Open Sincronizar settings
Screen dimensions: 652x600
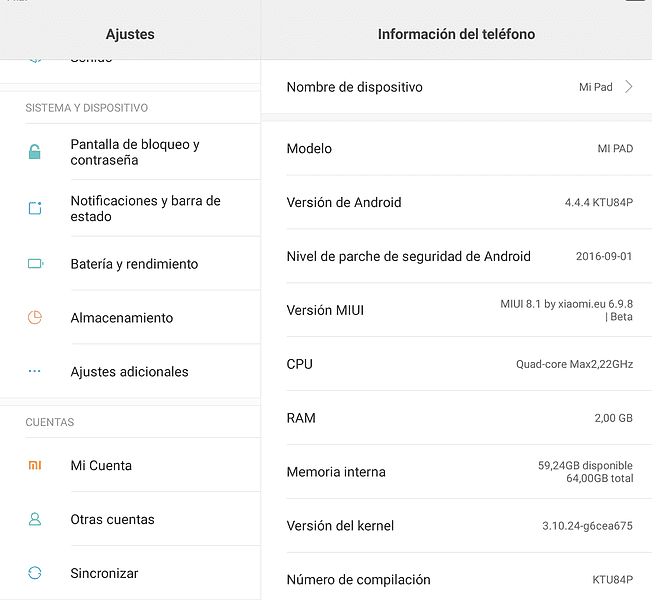(131, 573)
